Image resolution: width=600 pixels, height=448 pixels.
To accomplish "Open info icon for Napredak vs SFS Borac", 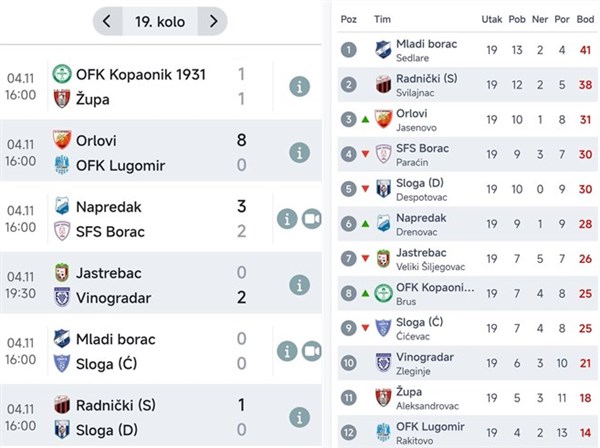I will (287, 218).
